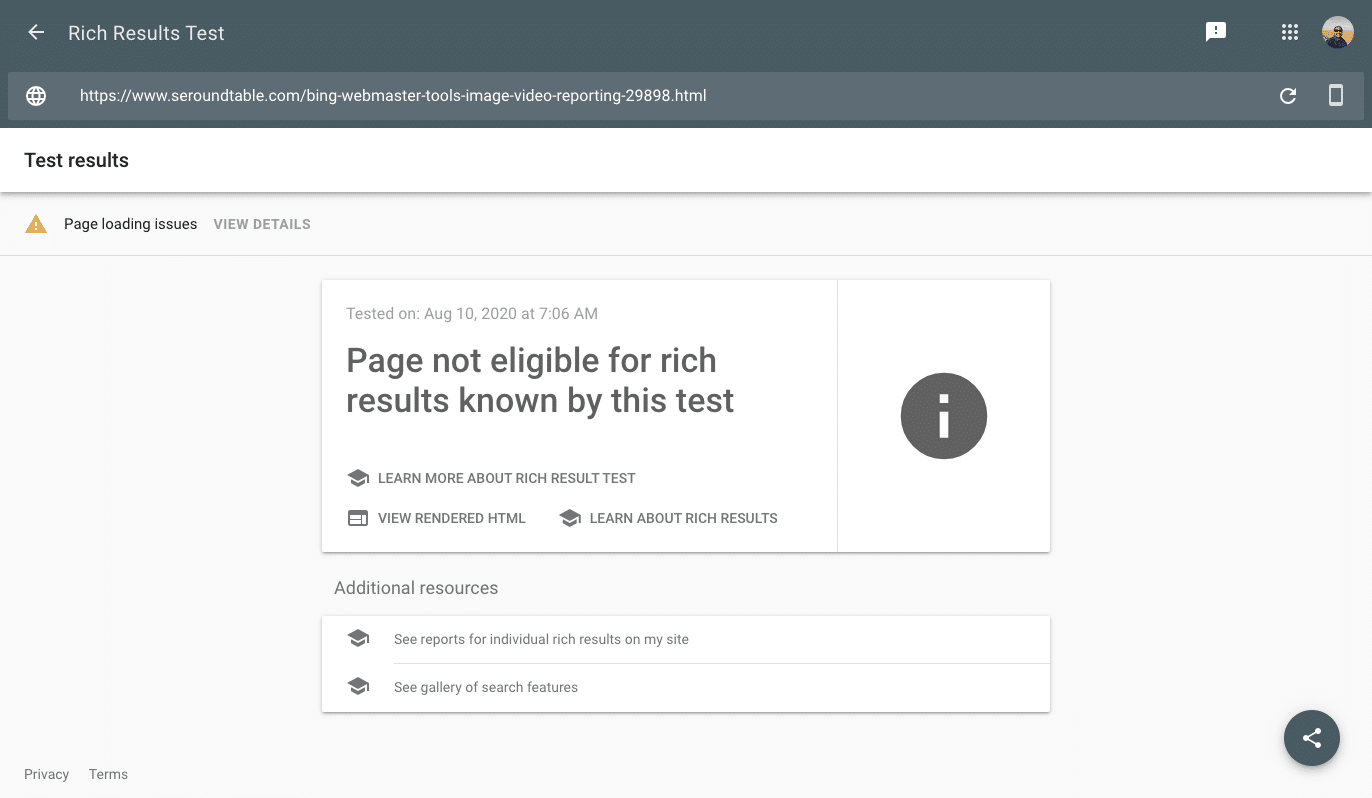Click the Rich Results Test title

click(146, 33)
